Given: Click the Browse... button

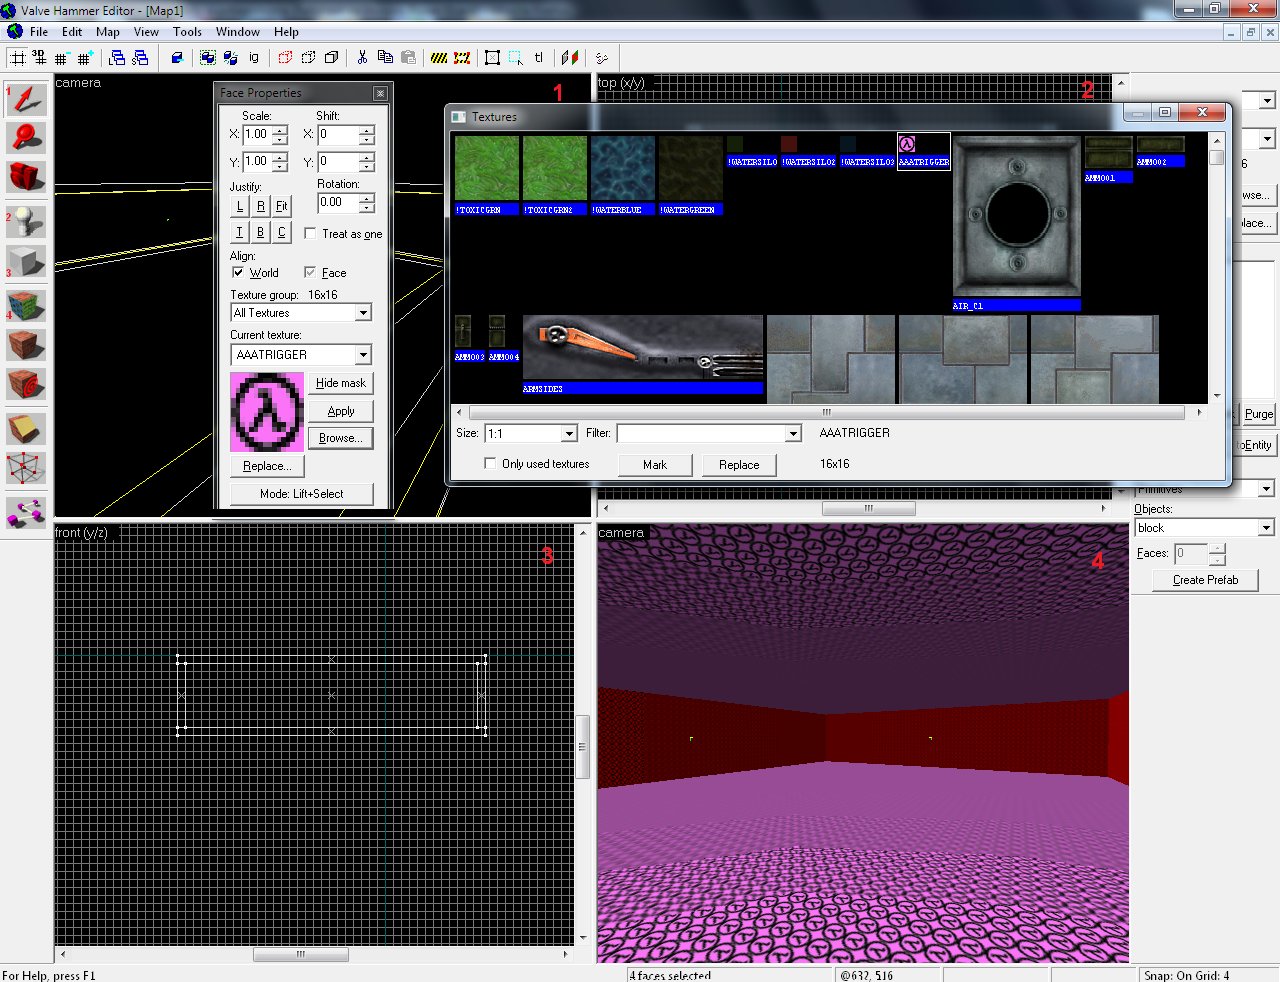Looking at the screenshot, I should tap(341, 438).
